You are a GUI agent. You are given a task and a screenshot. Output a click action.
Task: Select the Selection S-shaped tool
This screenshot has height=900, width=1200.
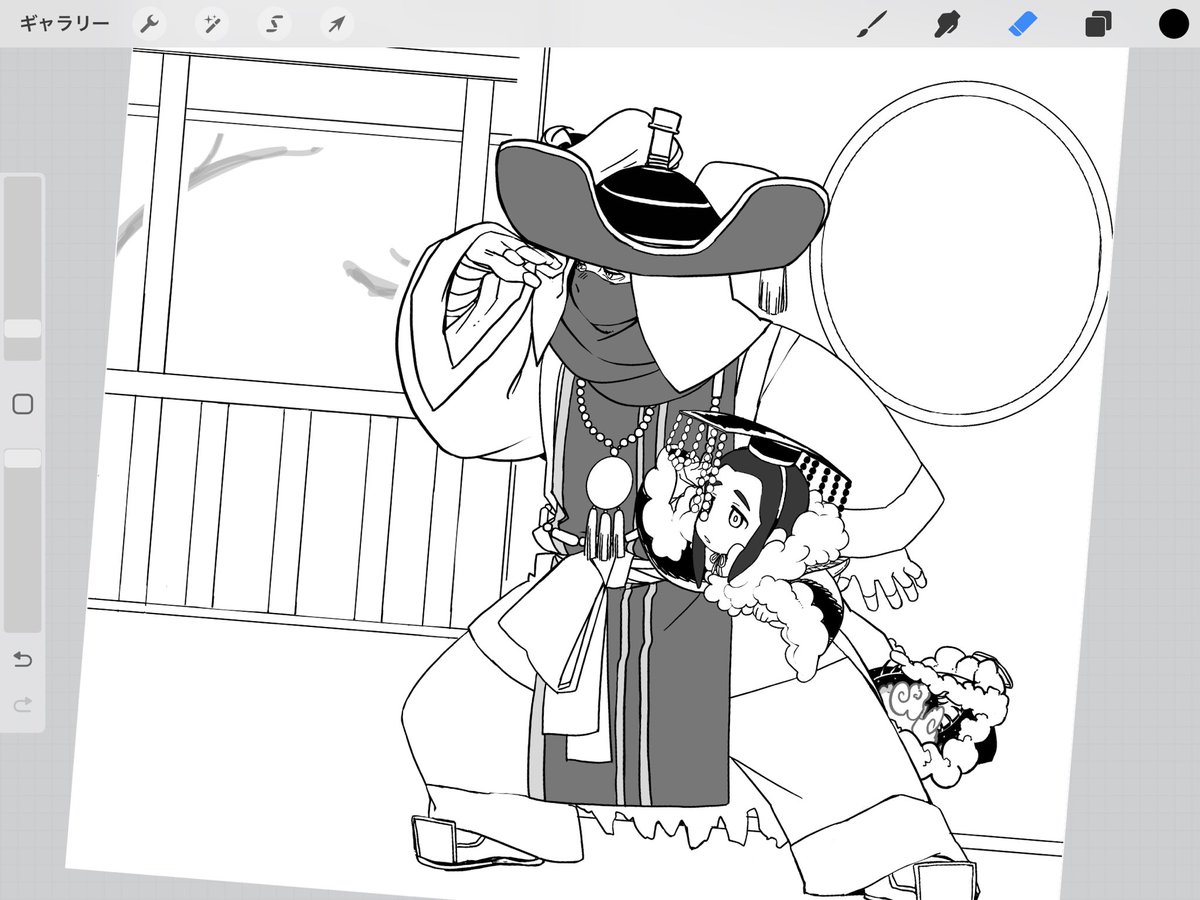pyautogui.click(x=273, y=24)
